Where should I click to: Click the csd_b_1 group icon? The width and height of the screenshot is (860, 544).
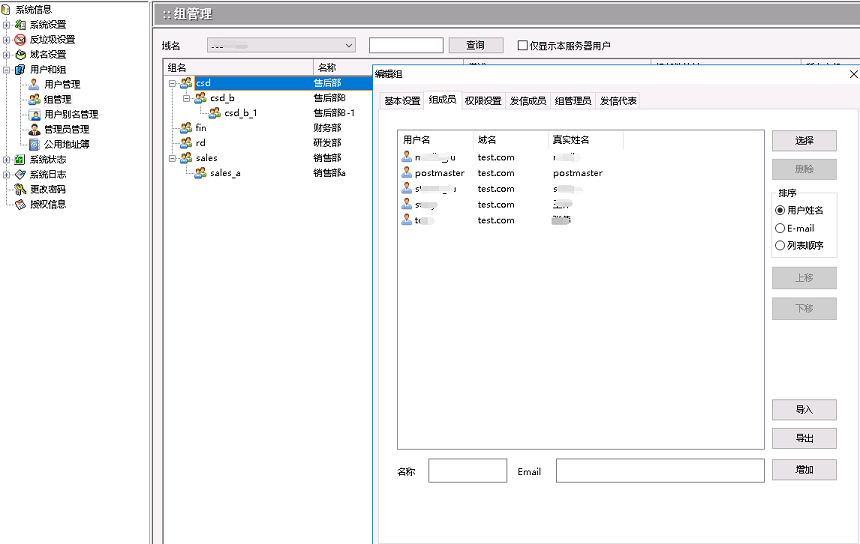coord(215,112)
